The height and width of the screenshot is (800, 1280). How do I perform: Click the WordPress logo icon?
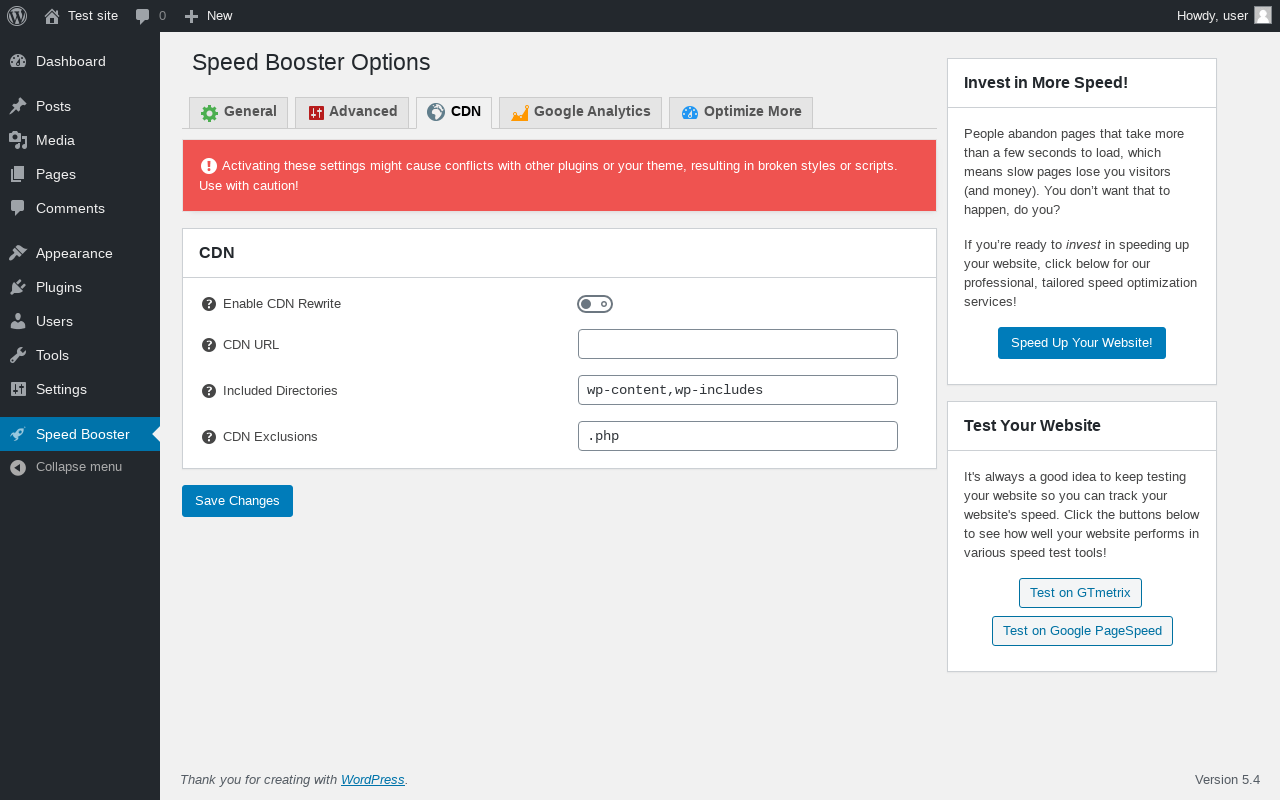[17, 15]
